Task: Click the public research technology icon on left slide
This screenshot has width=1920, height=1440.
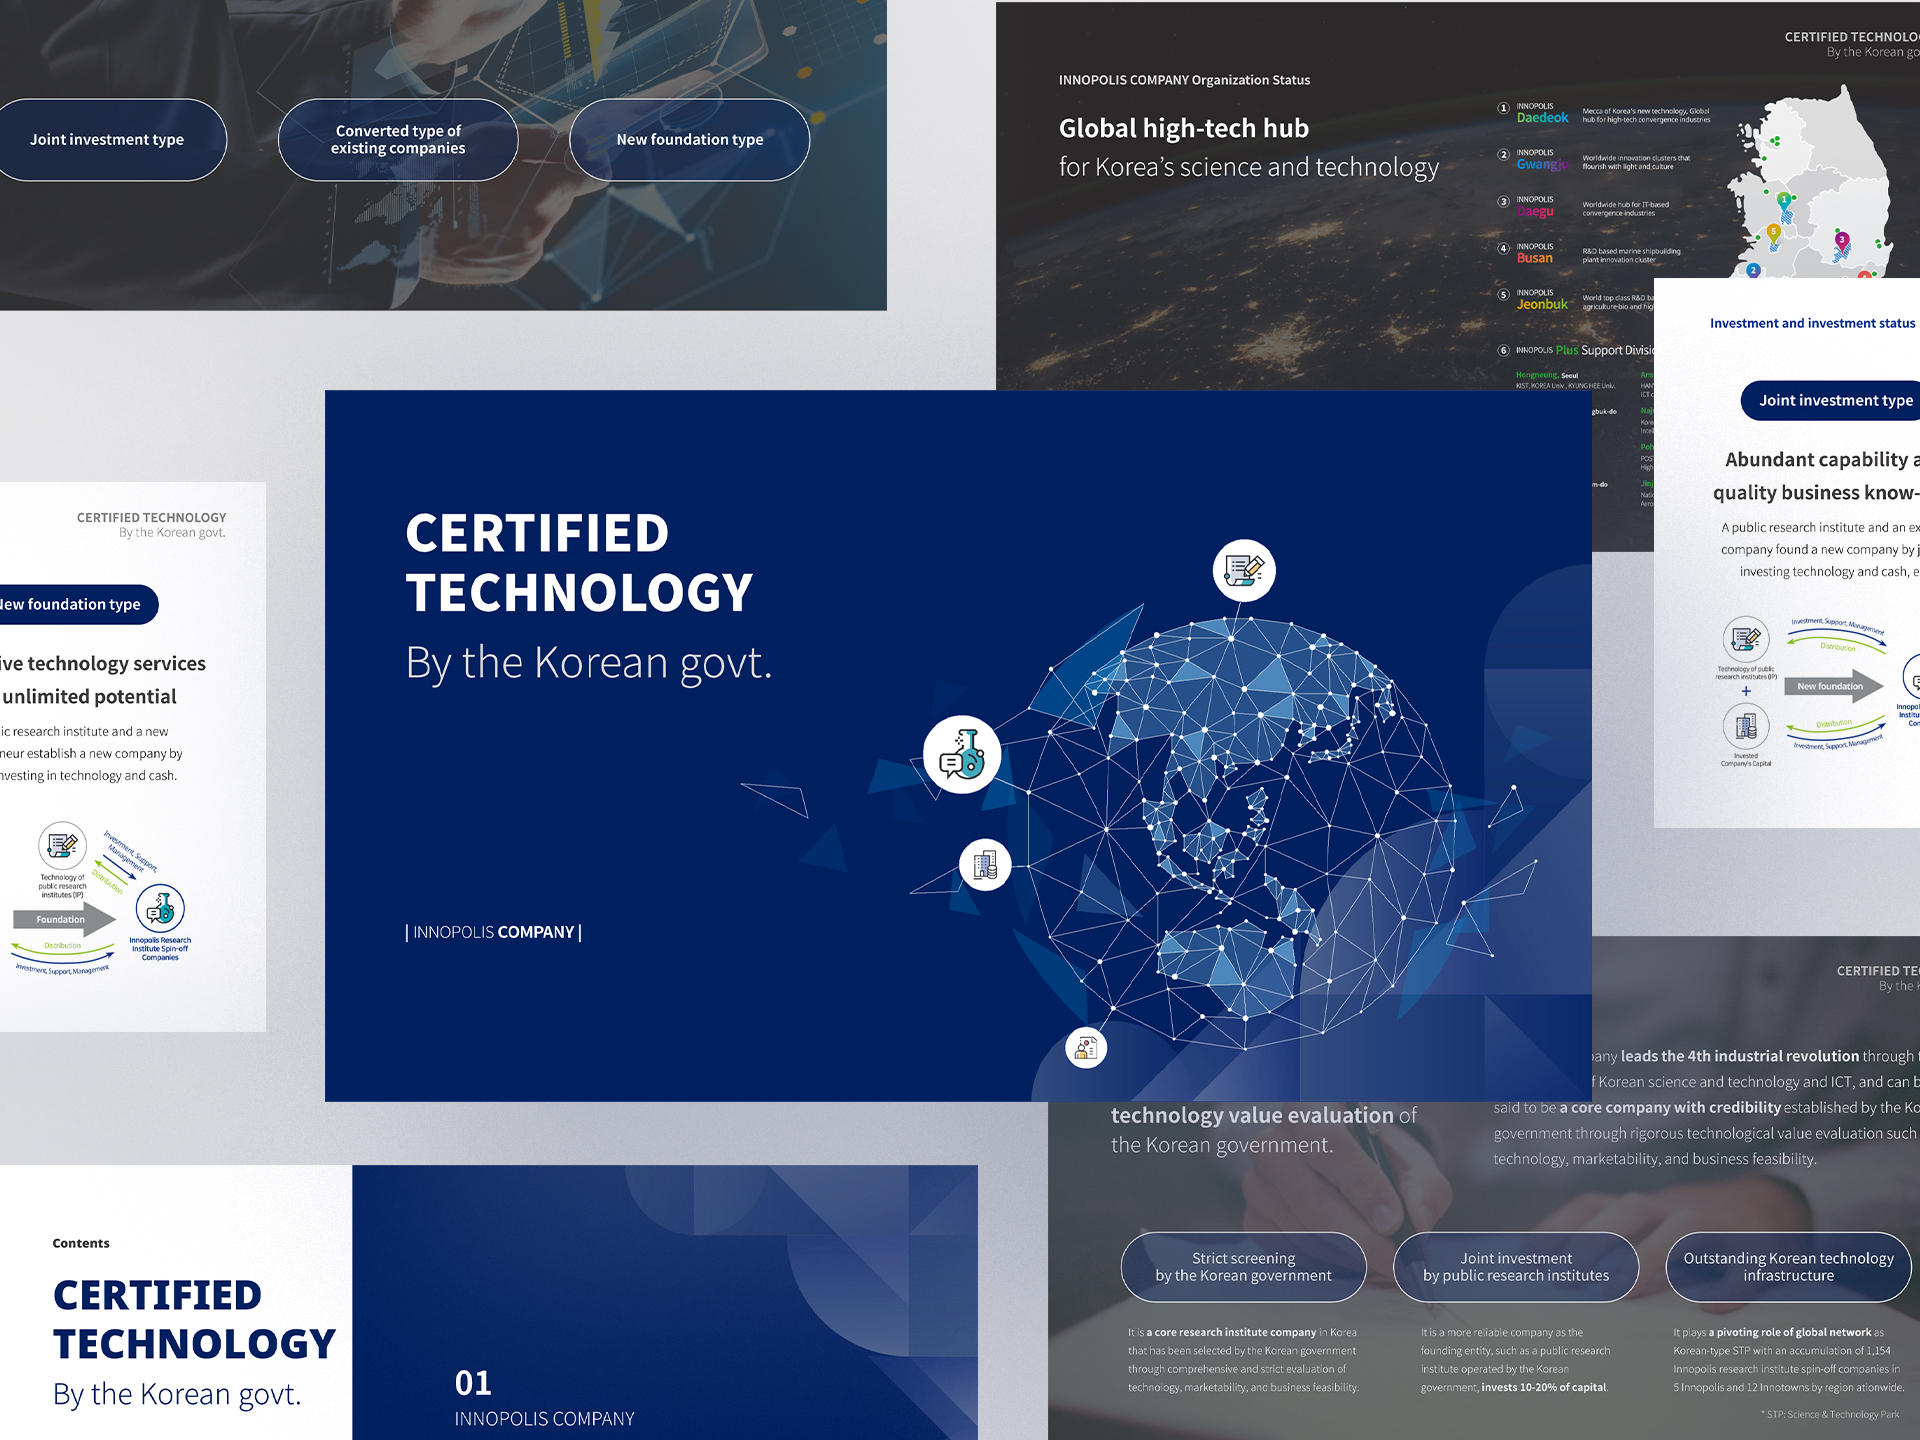Action: 62,846
